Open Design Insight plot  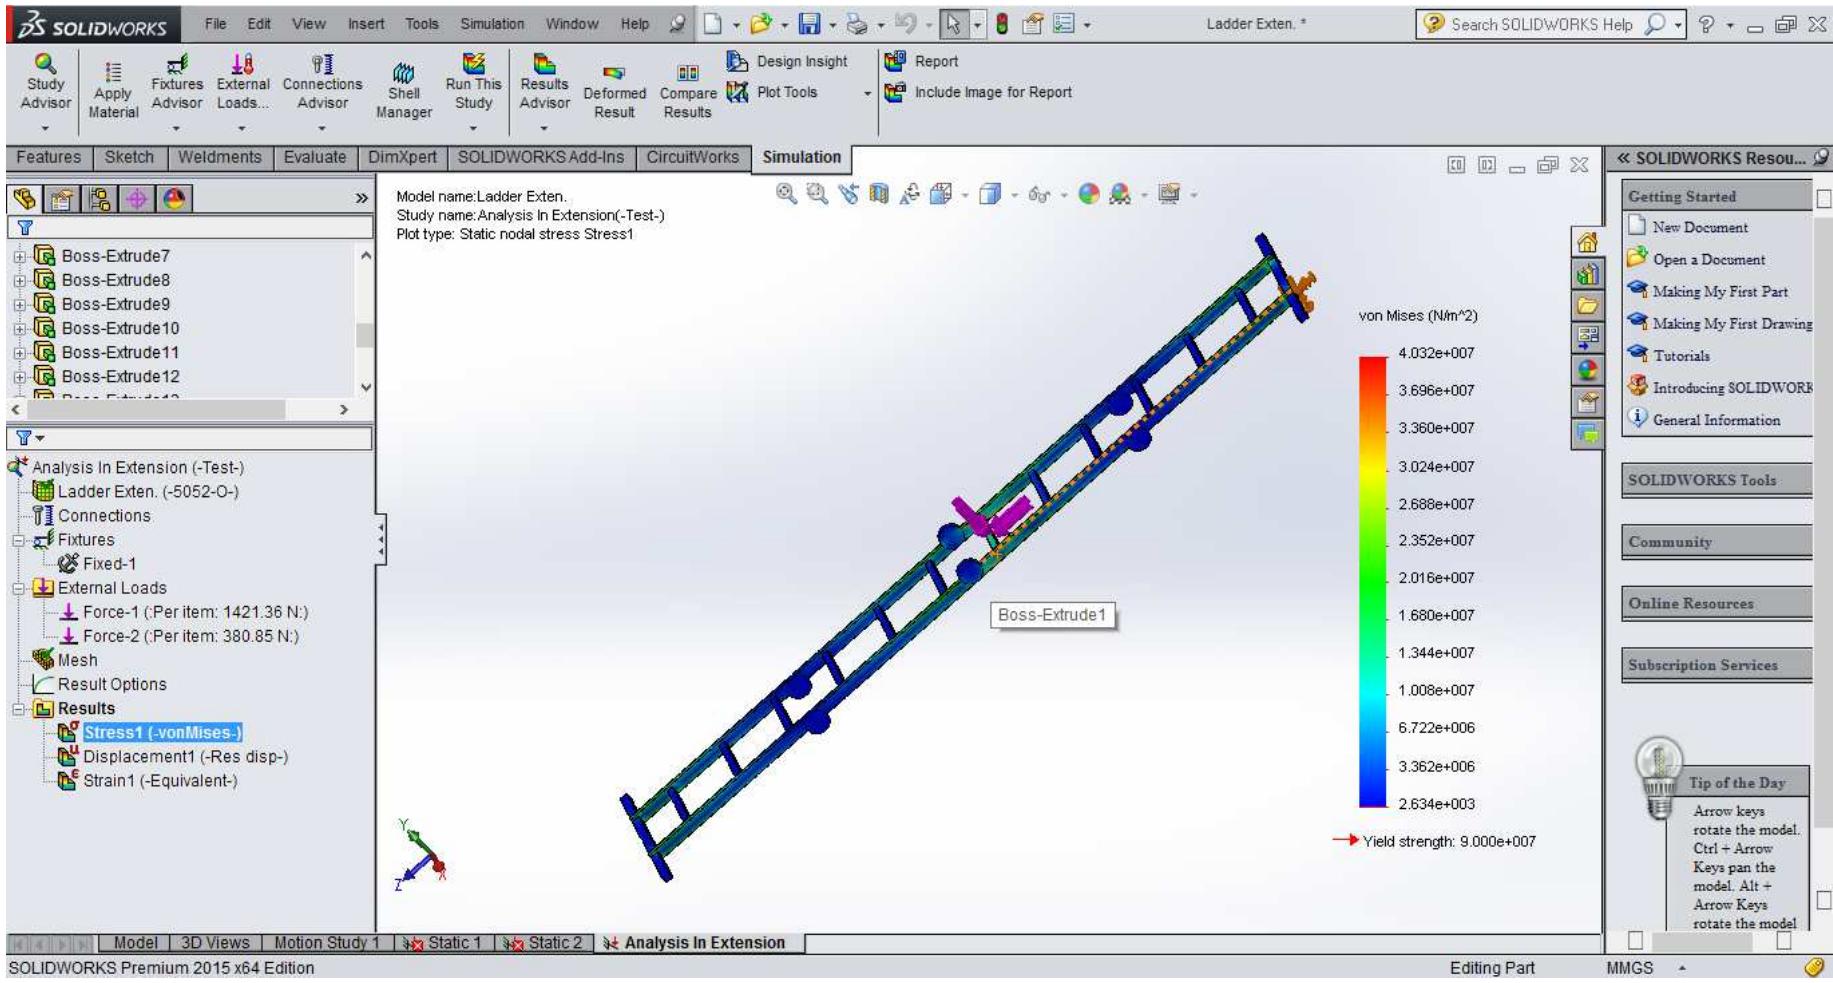(x=788, y=61)
